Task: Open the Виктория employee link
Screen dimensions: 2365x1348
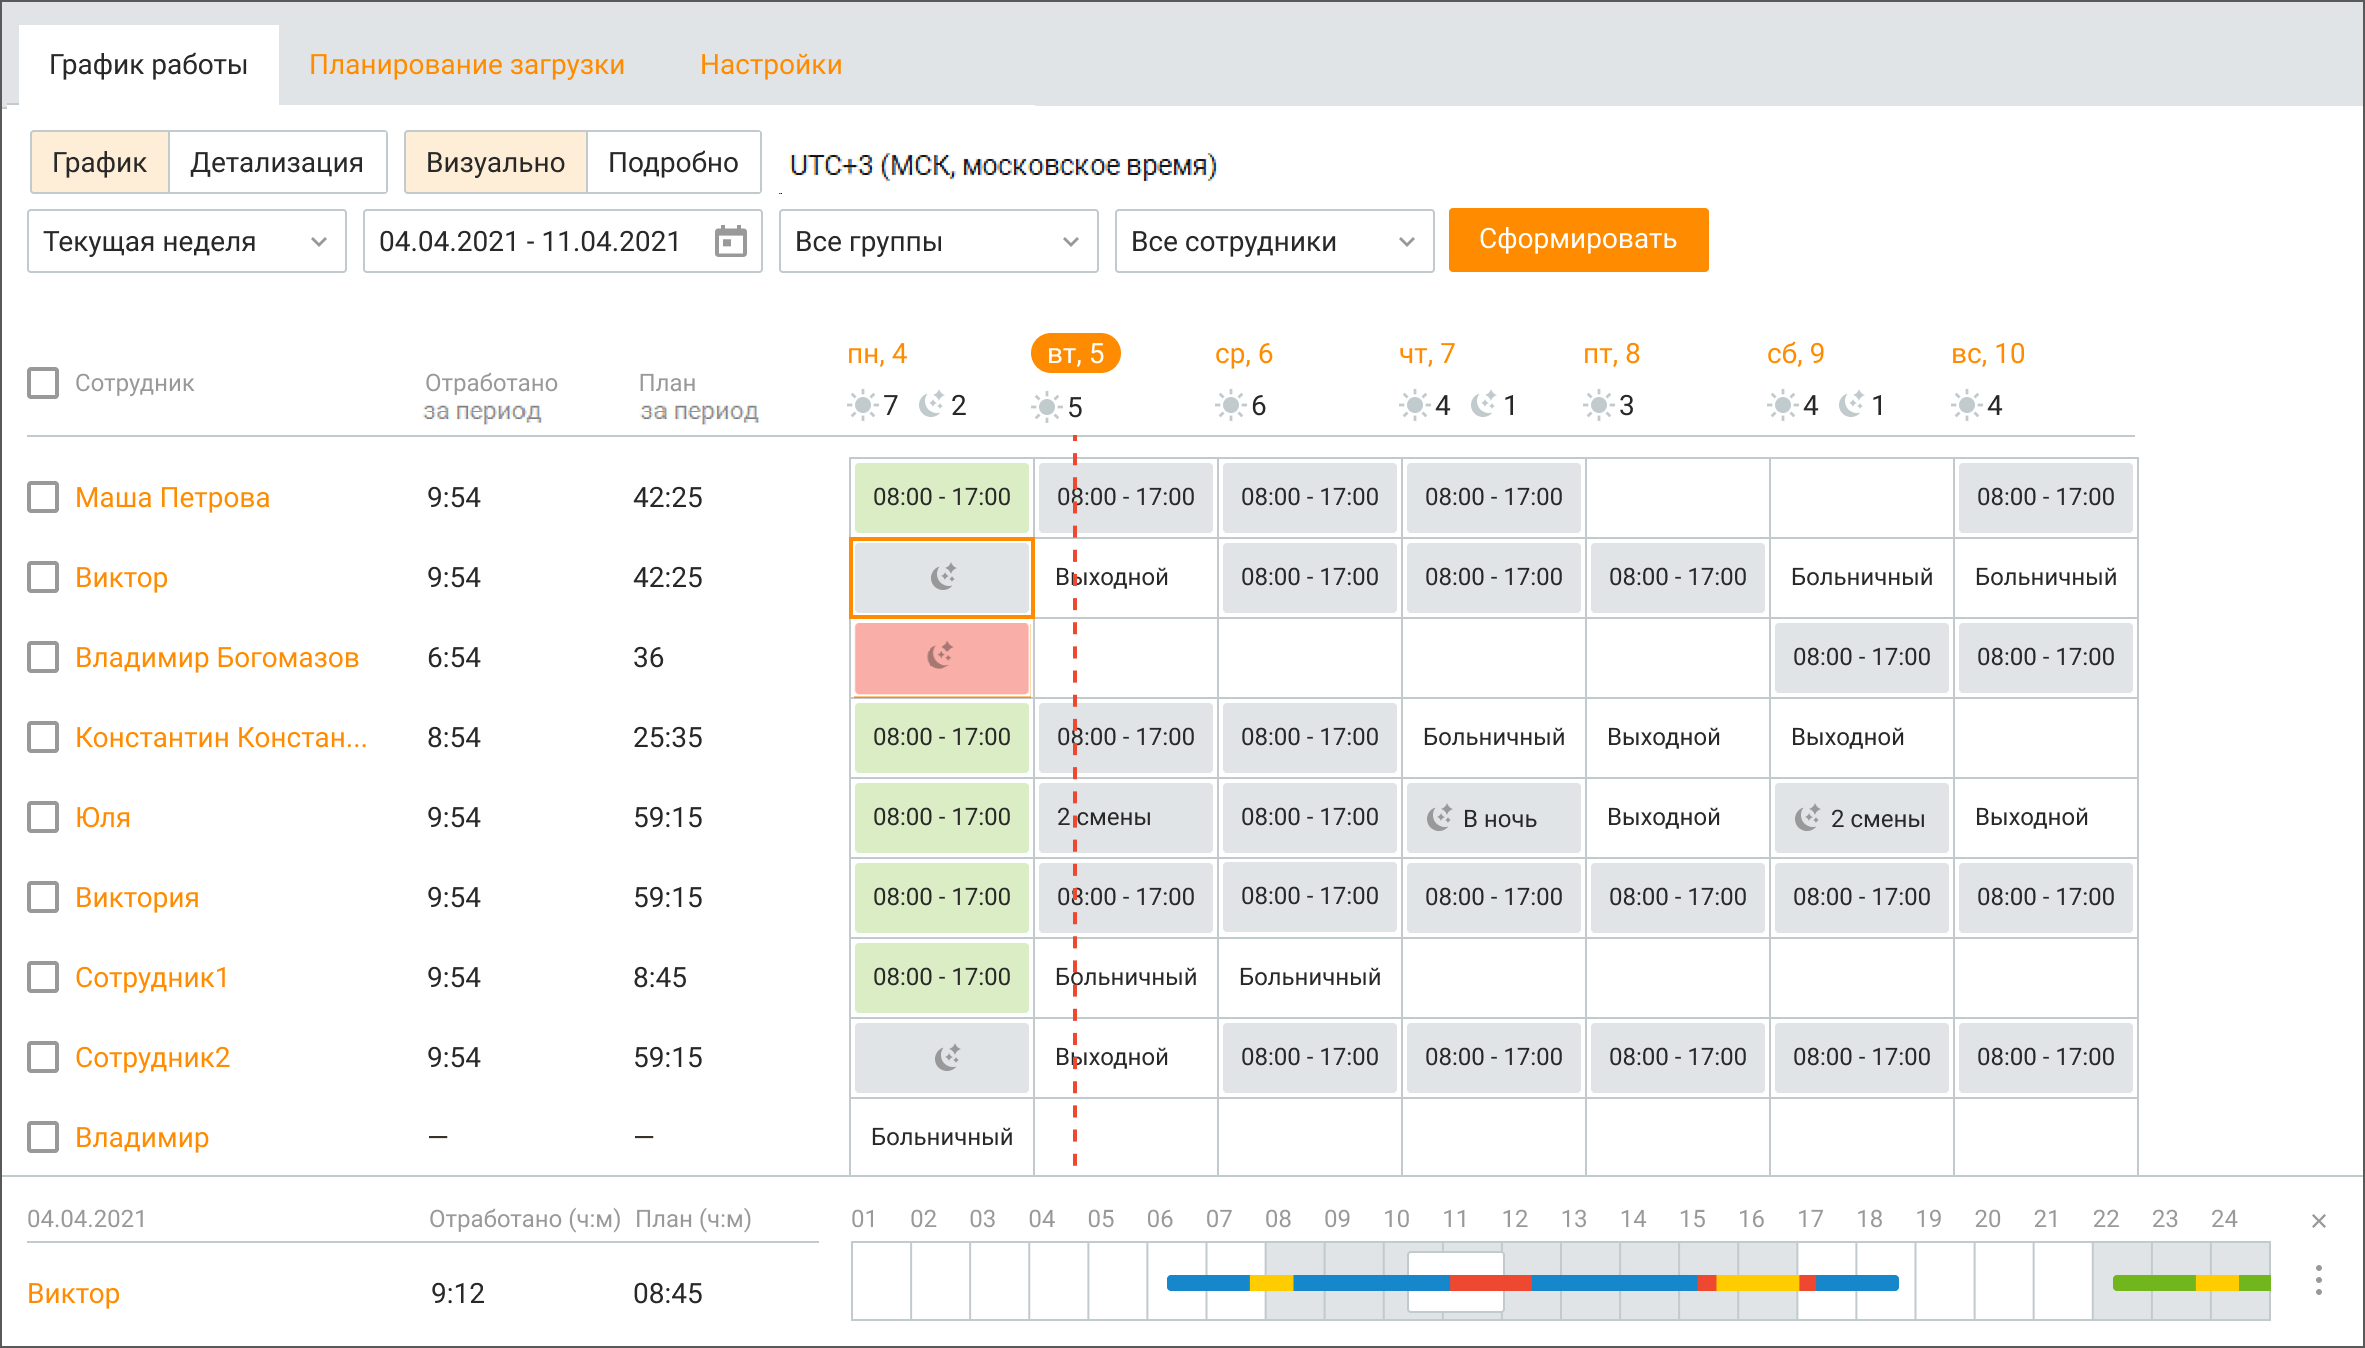Action: (137, 897)
